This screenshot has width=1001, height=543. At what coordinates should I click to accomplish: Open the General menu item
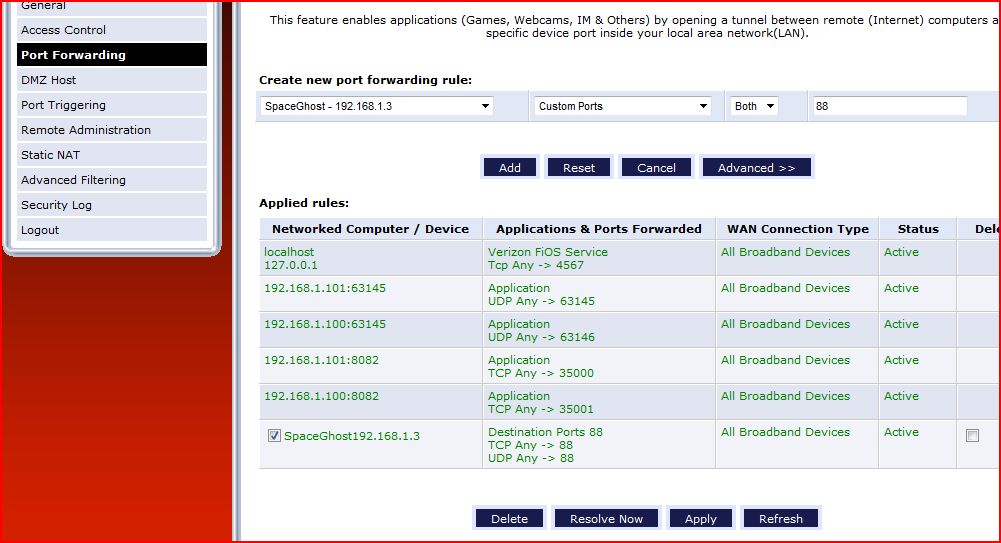click(x=112, y=7)
